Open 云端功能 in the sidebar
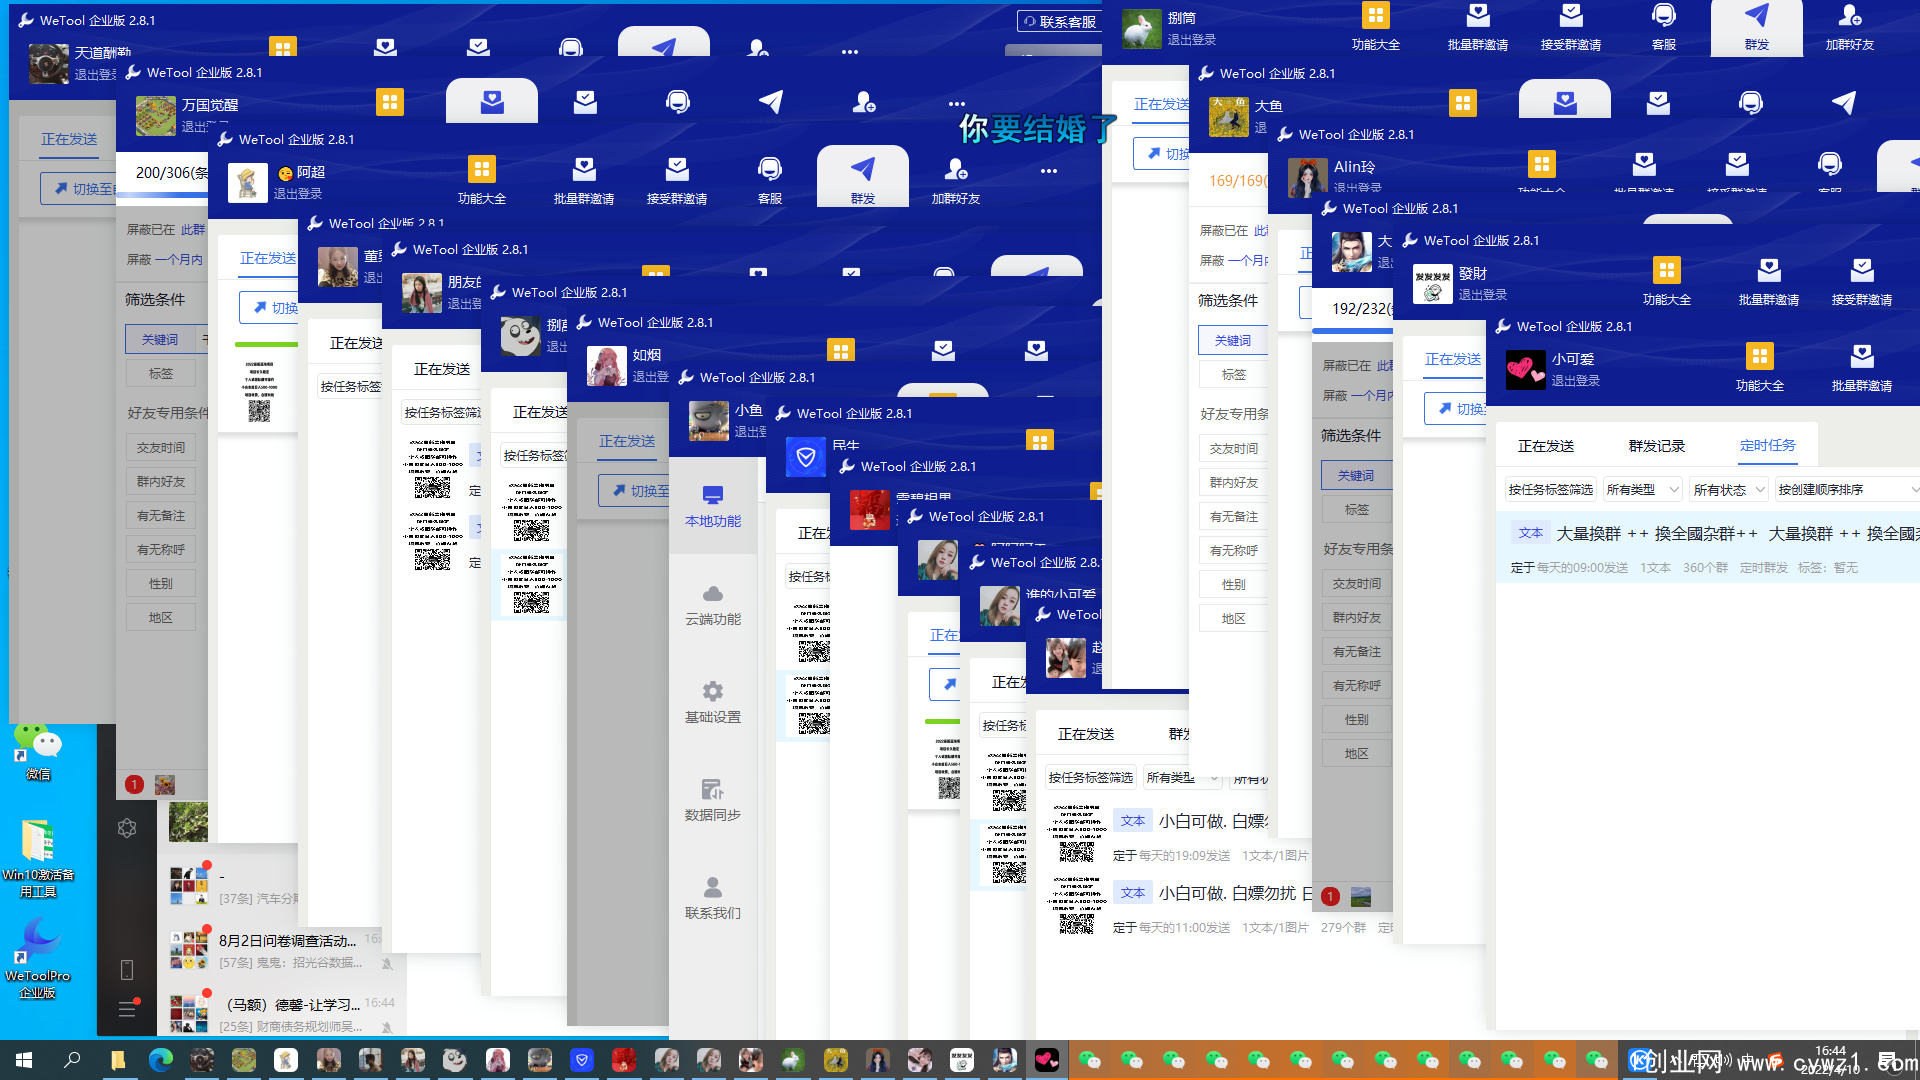The height and width of the screenshot is (1080, 1920). 713,604
